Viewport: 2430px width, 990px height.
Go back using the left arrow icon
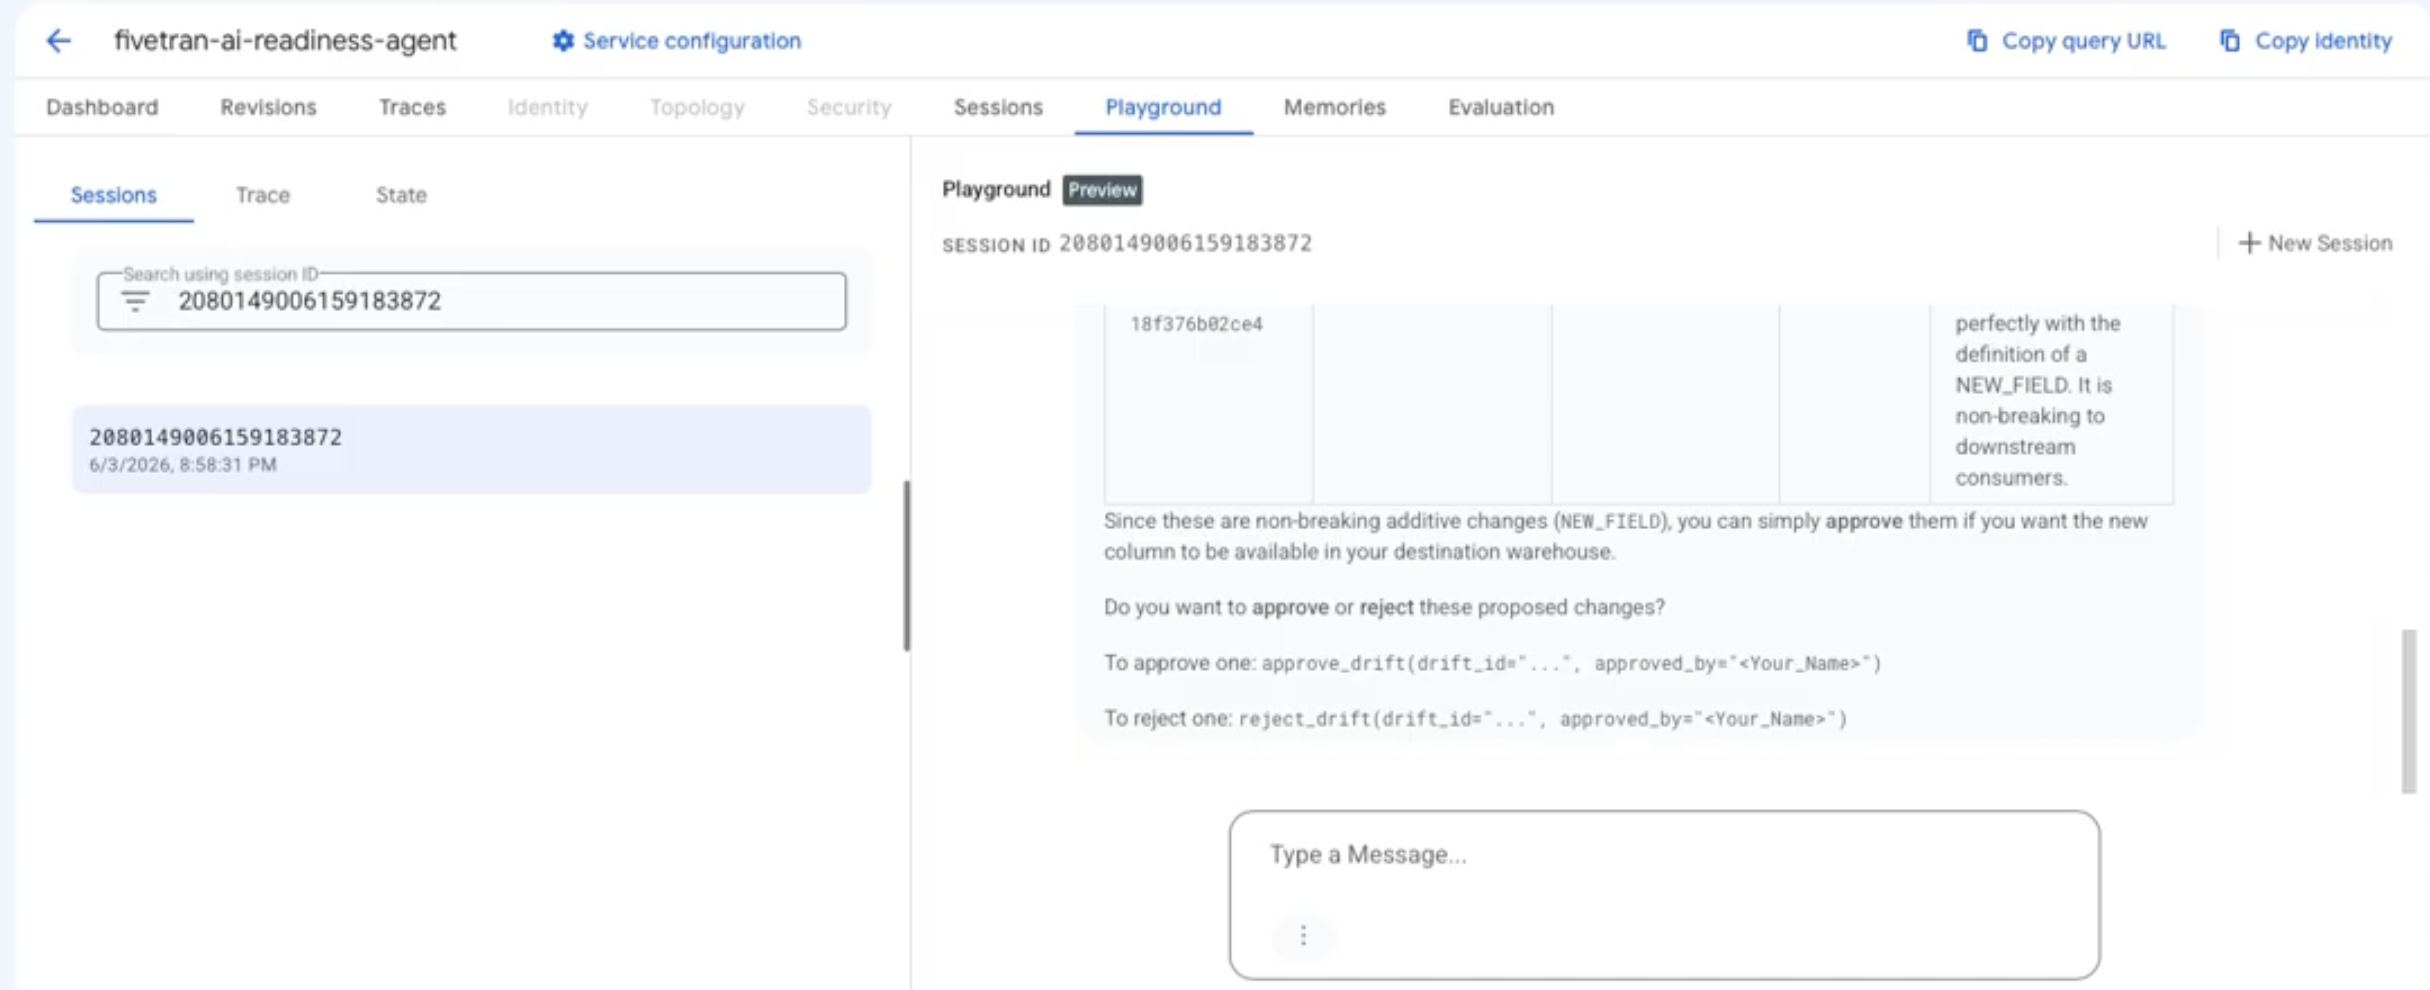[x=59, y=41]
